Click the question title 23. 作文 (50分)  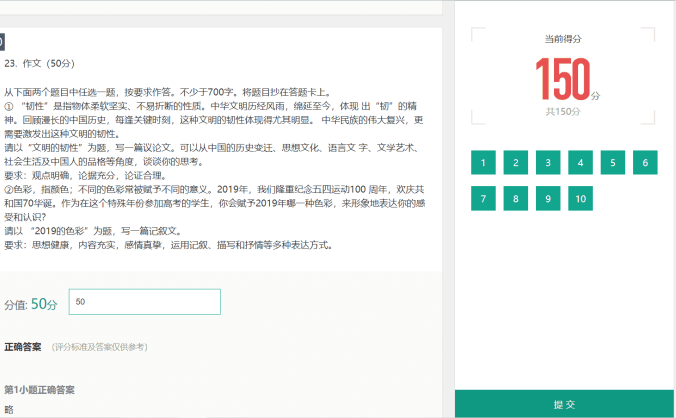39,63
